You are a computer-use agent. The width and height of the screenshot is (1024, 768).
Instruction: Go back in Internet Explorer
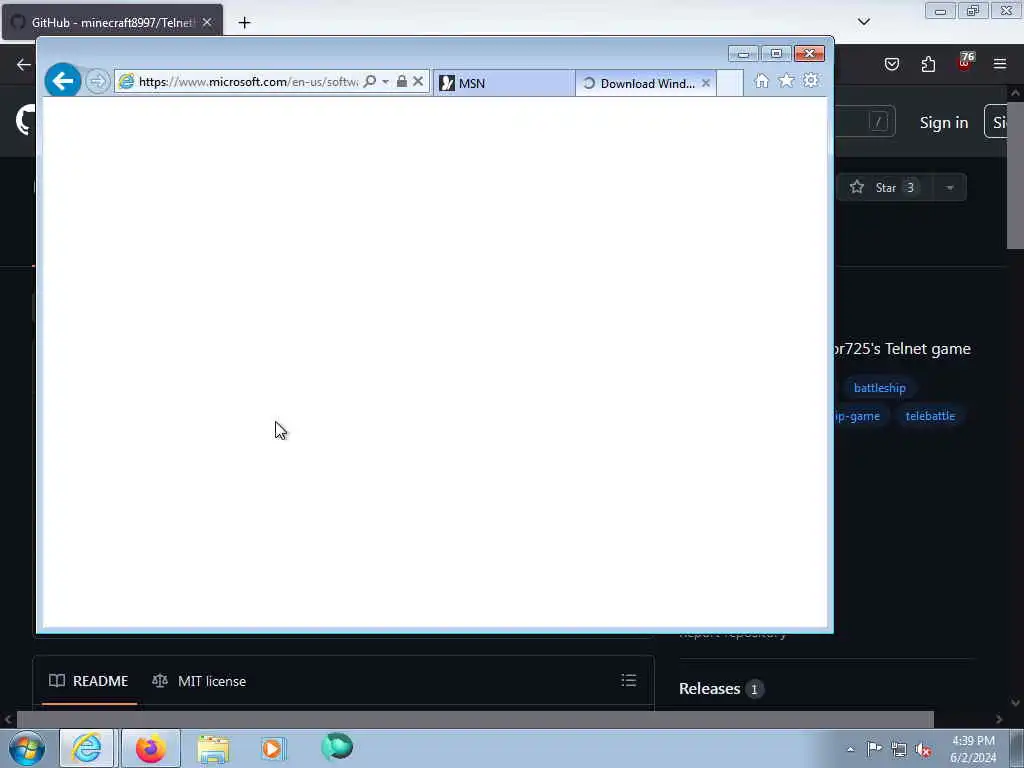pyautogui.click(x=63, y=81)
